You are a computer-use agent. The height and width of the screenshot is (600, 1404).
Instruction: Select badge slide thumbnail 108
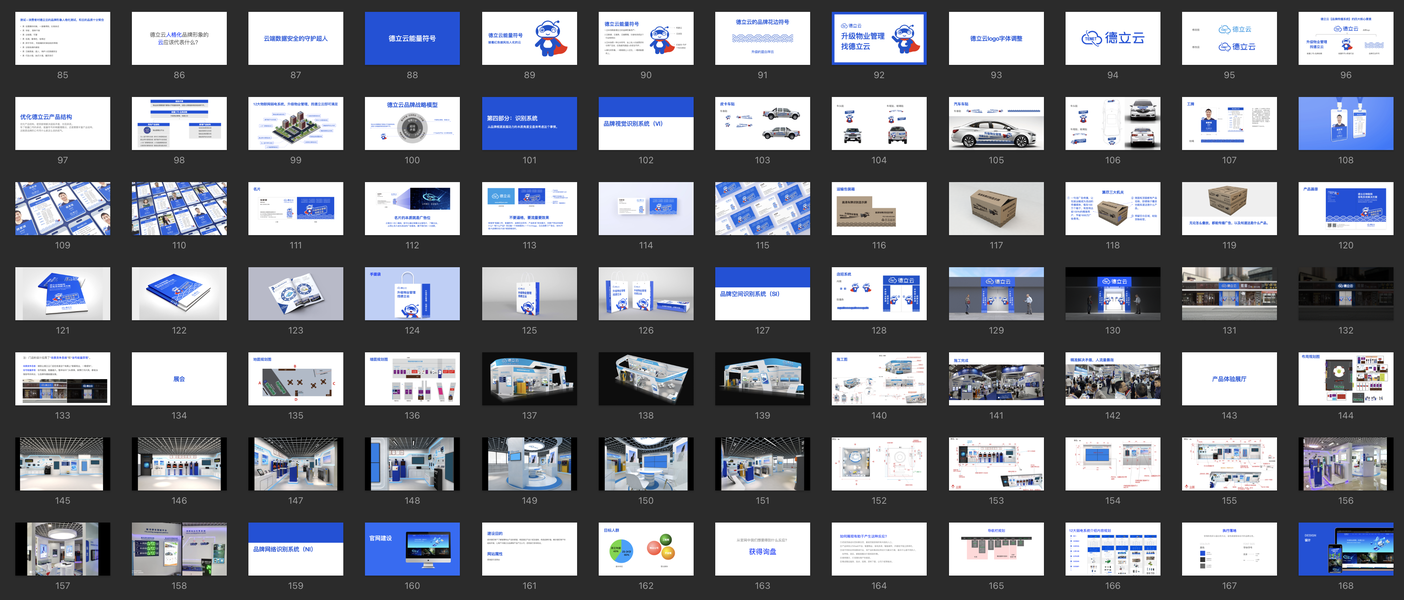pos(1346,124)
